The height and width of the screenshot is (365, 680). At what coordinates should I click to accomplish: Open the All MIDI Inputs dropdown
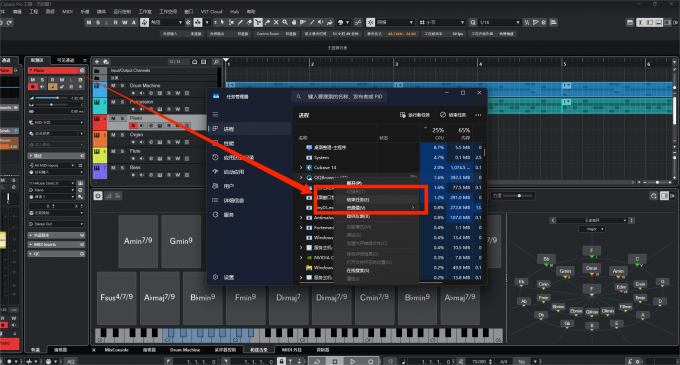52,165
